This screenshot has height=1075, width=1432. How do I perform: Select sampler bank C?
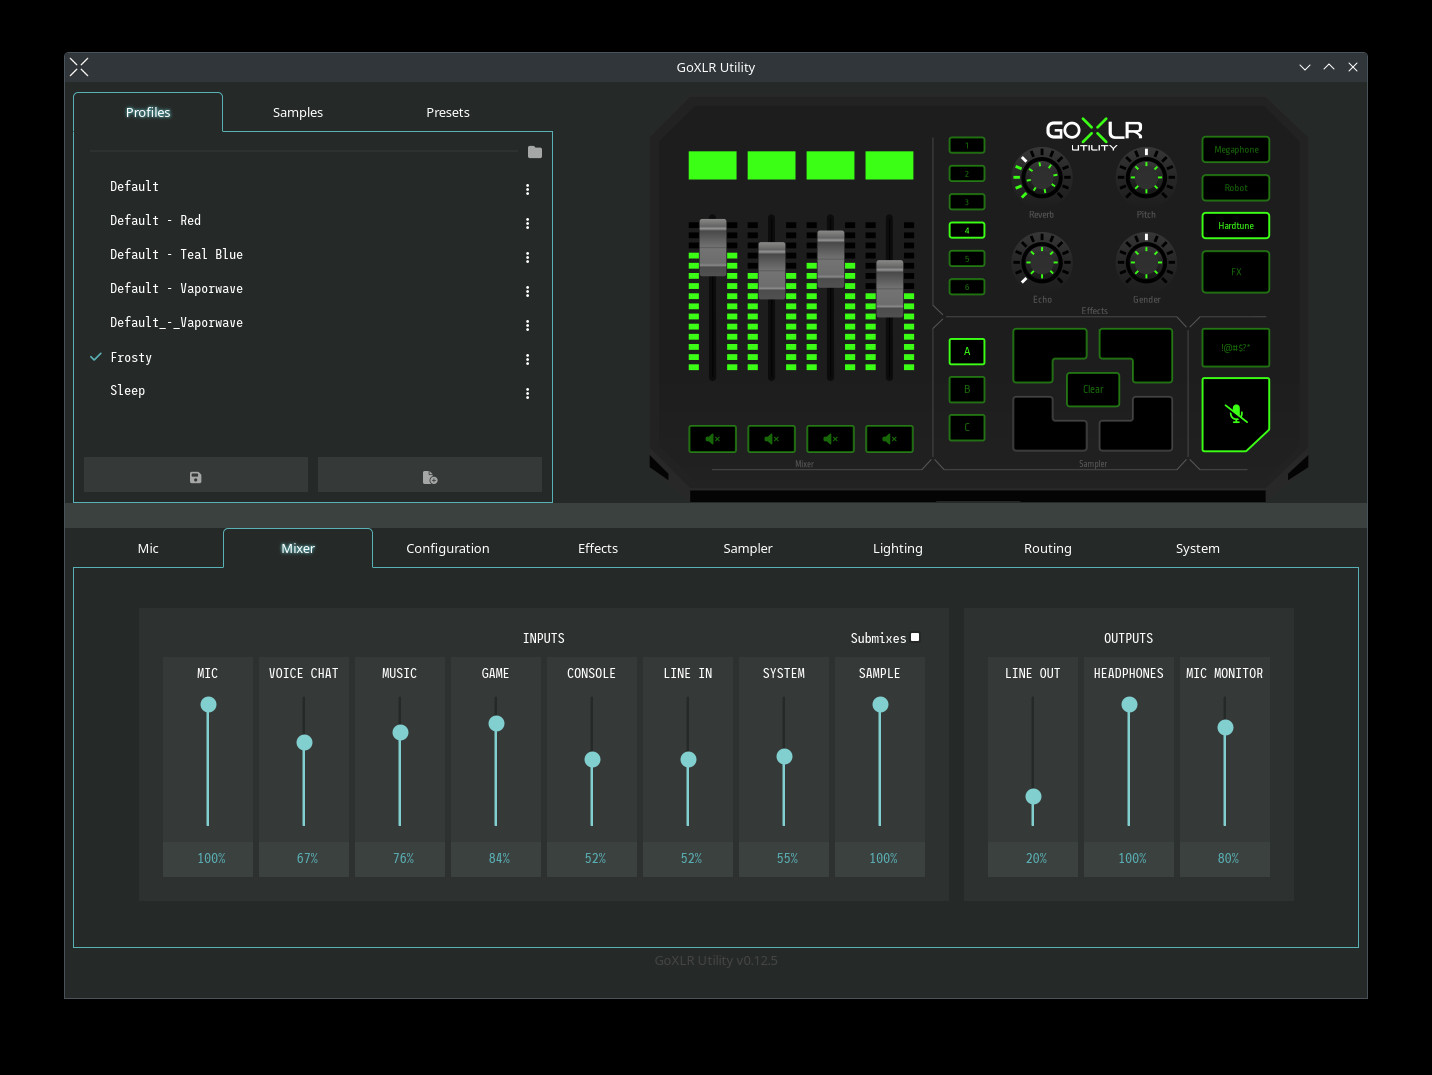(x=967, y=428)
